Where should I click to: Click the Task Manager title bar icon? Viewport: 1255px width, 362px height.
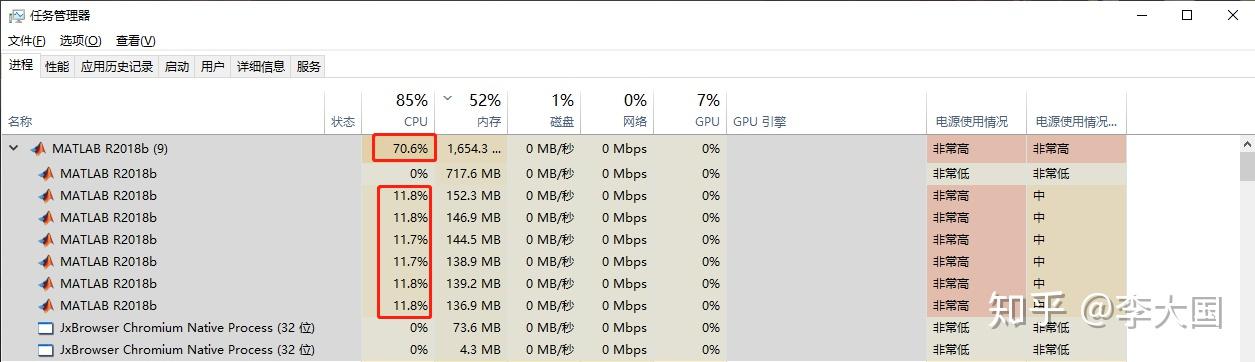(x=16, y=16)
